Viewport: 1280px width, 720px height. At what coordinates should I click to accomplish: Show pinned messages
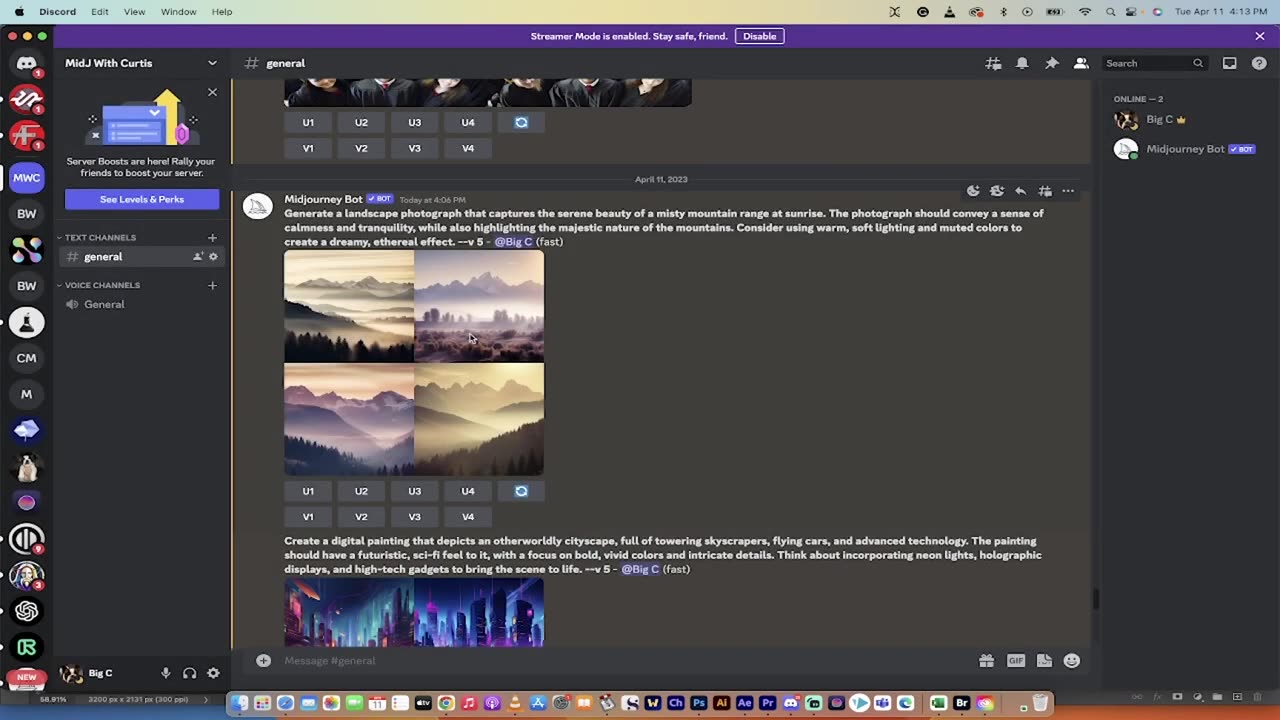pyautogui.click(x=1052, y=63)
